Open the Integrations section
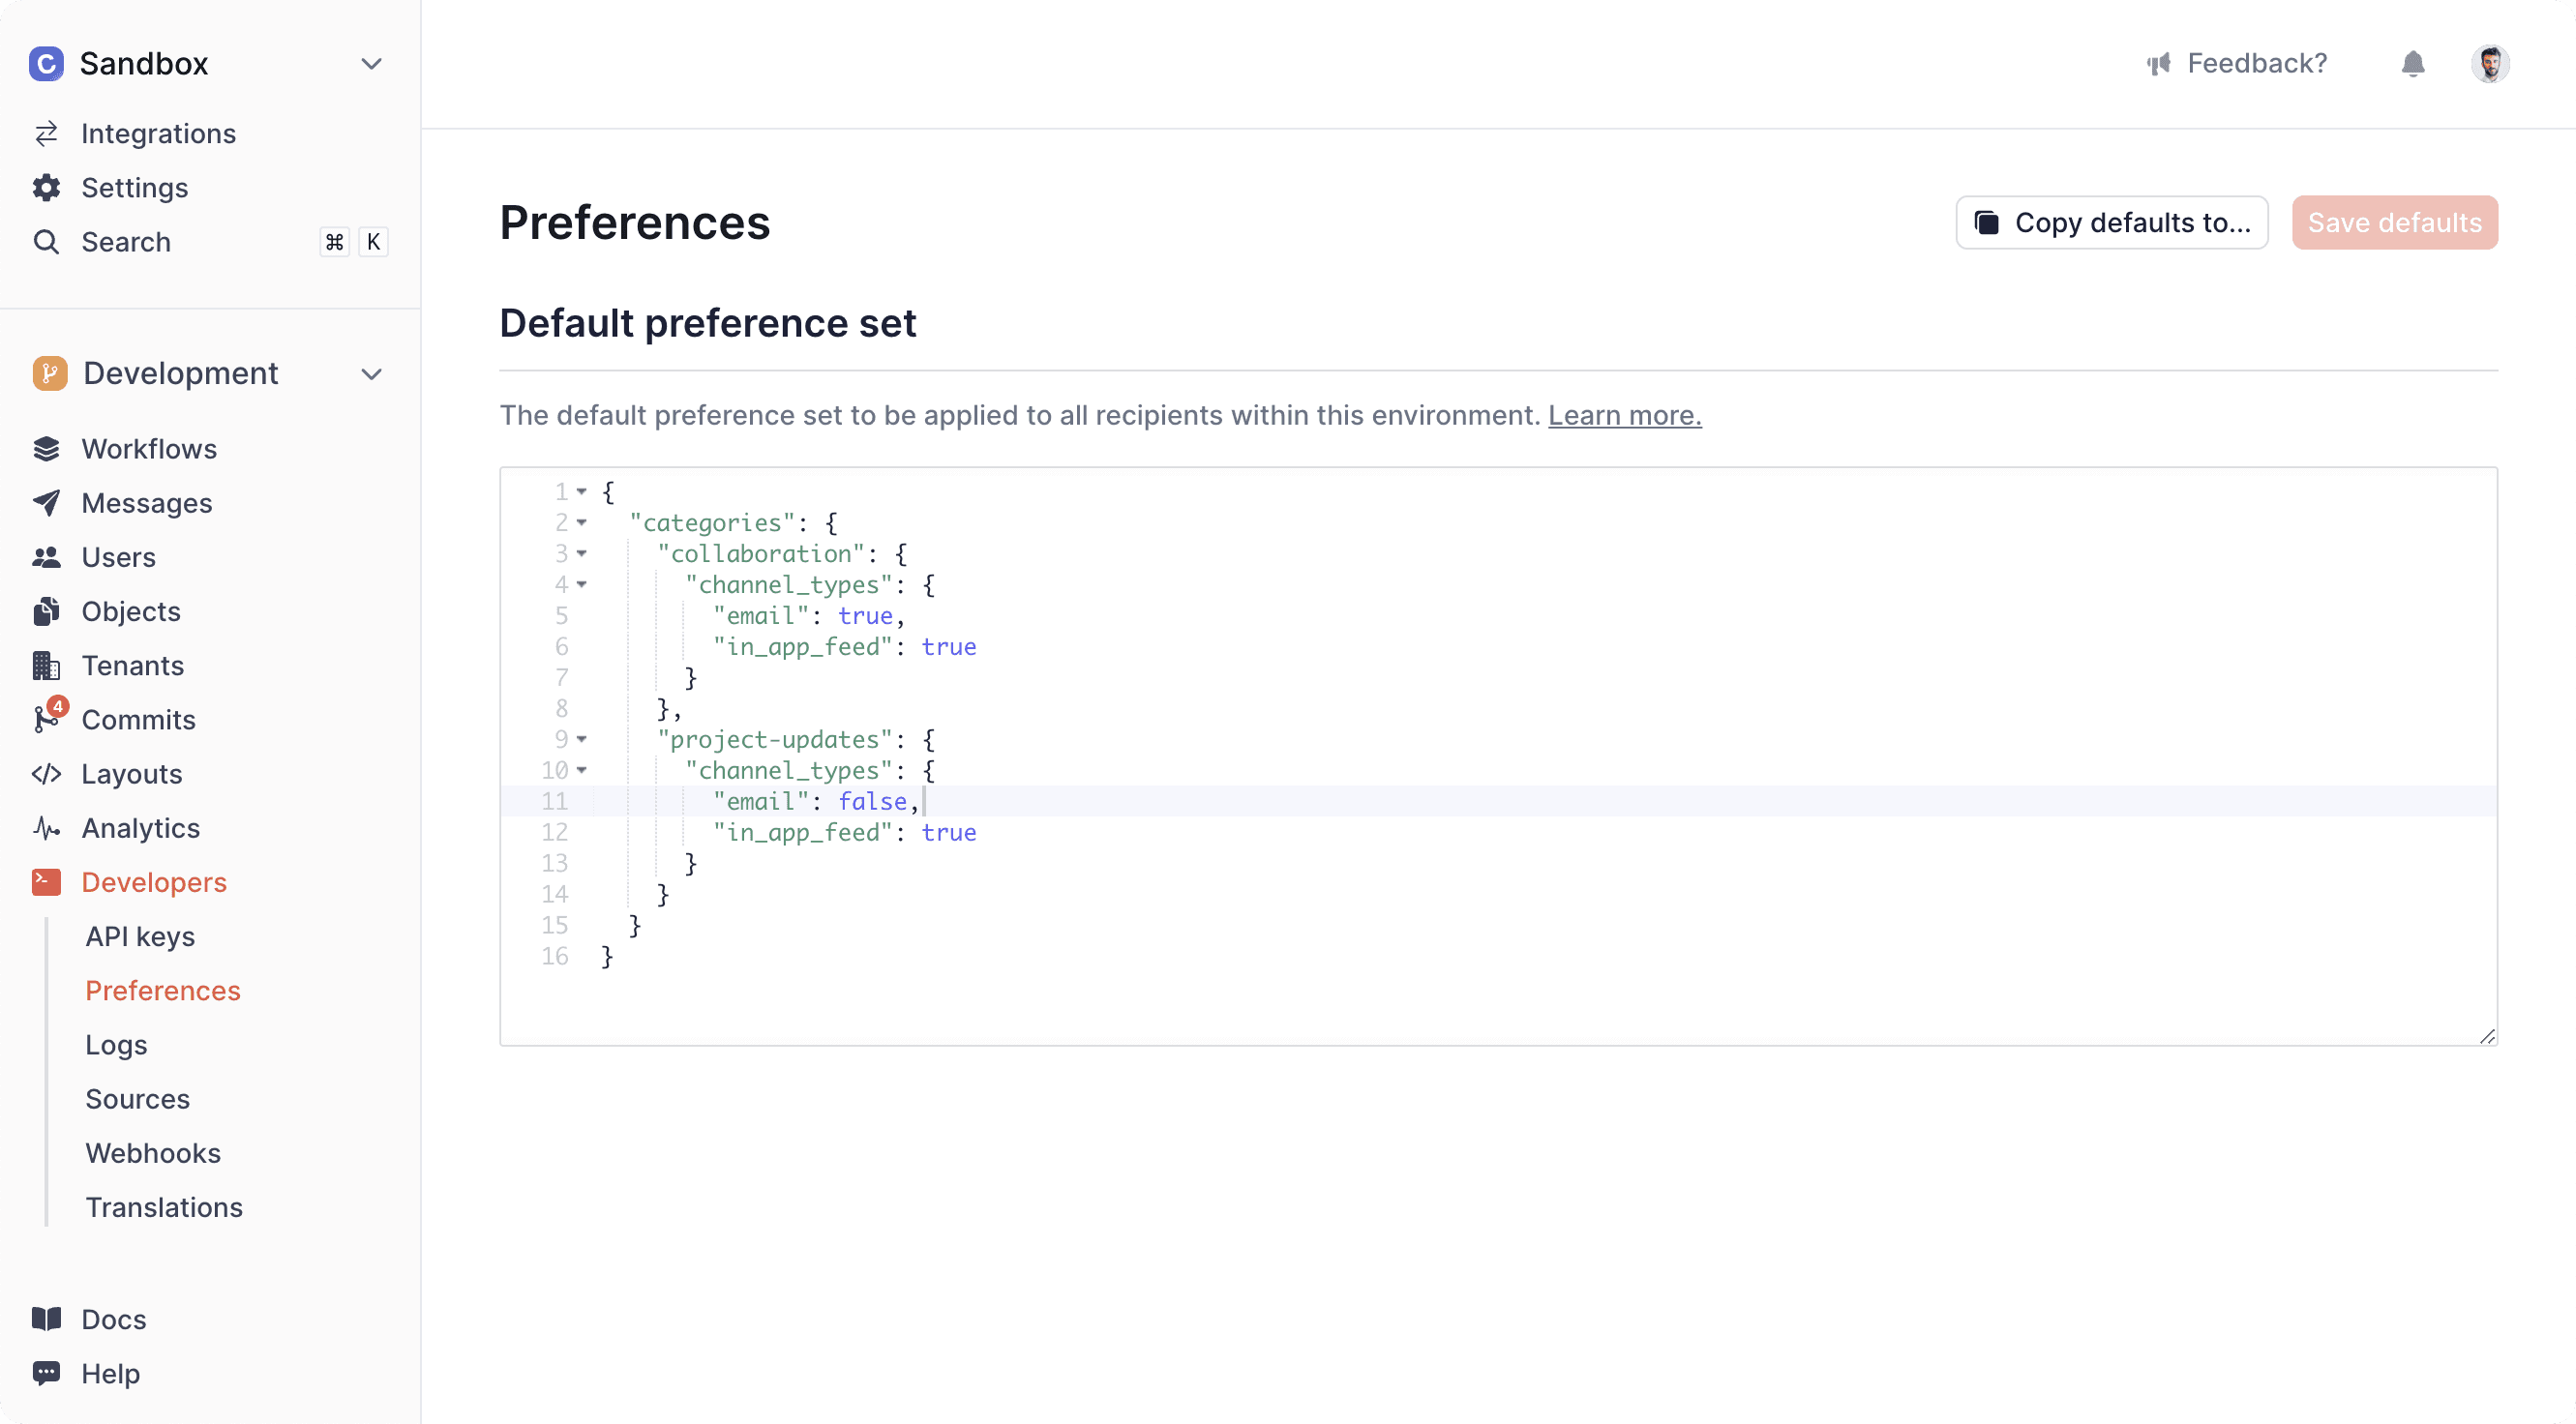Viewport: 2576px width, 1424px height. pyautogui.click(x=158, y=133)
